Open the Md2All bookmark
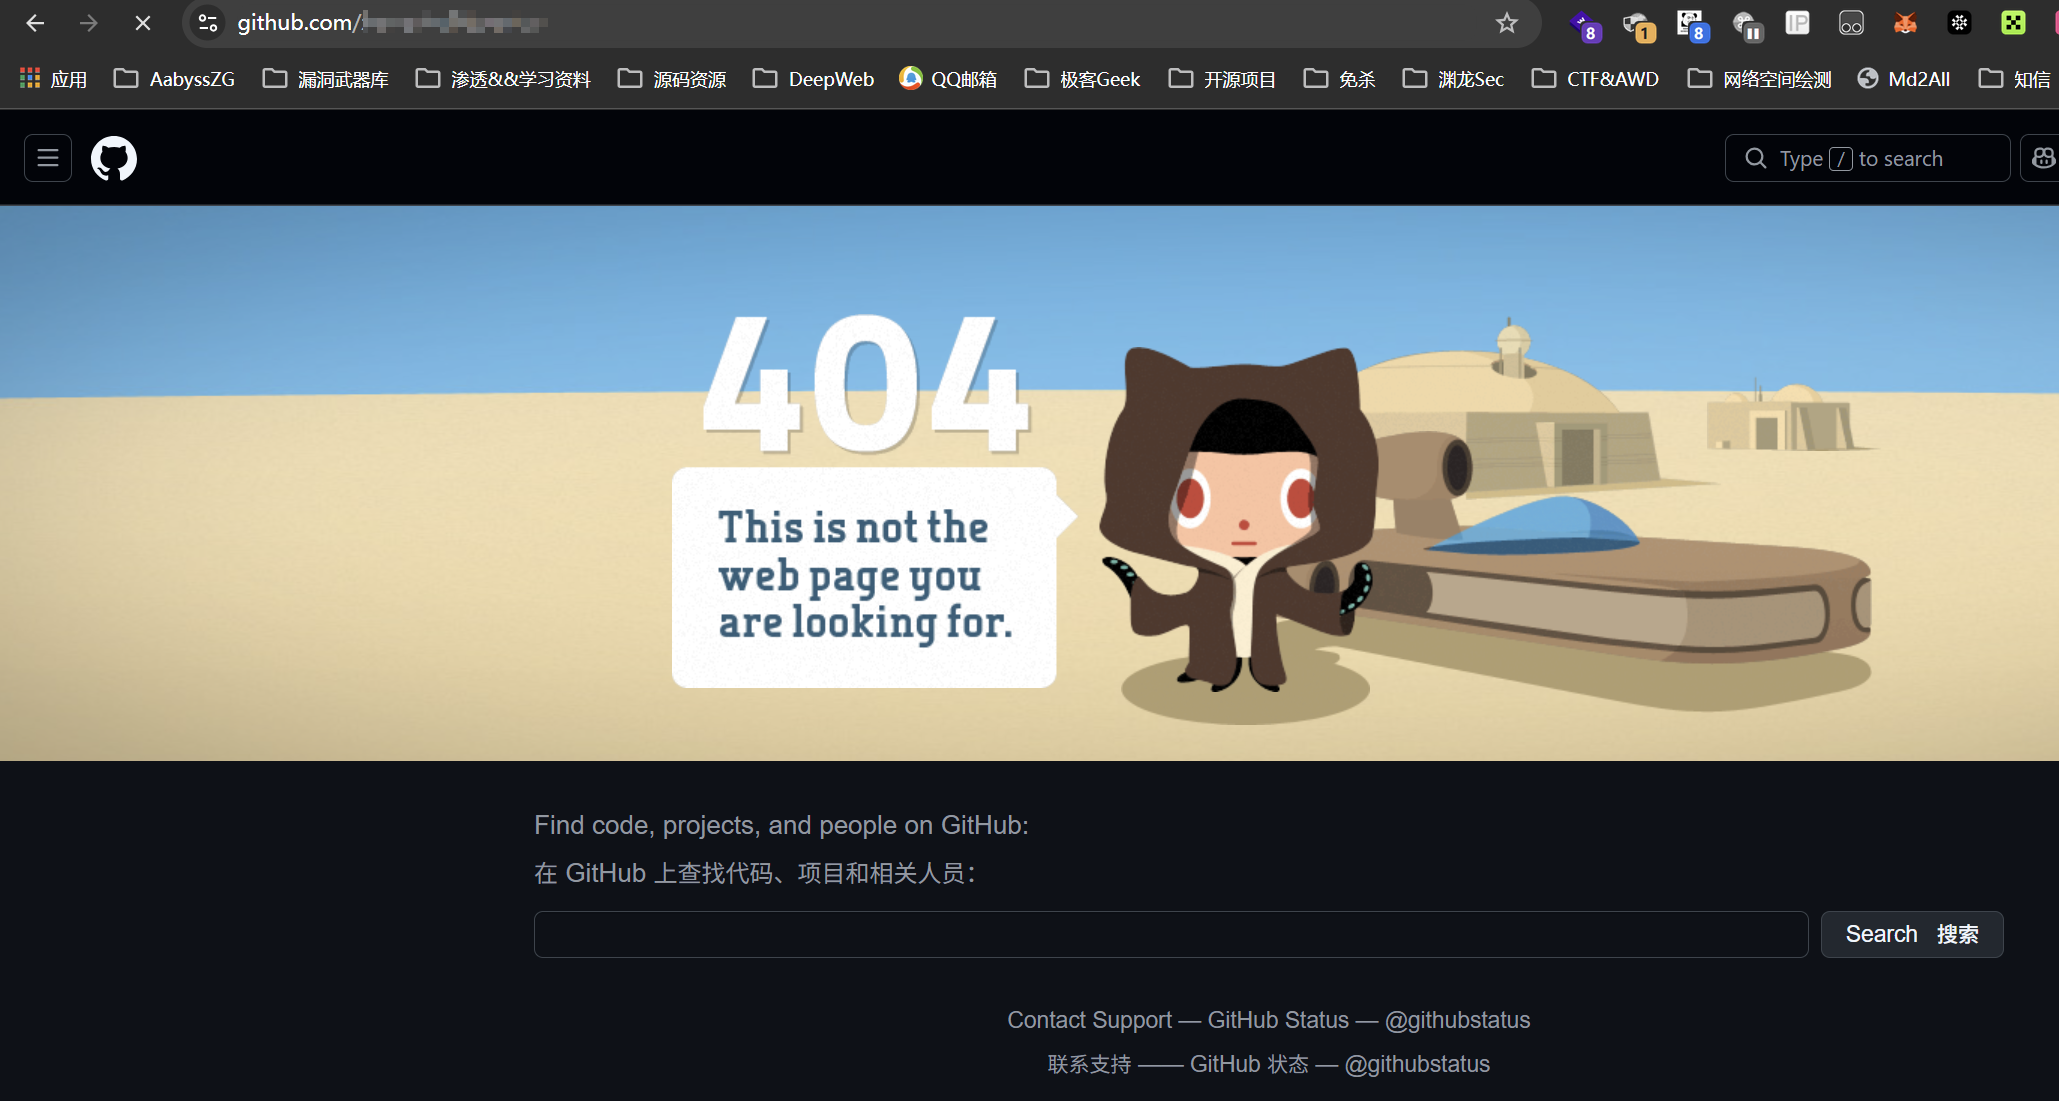 (1904, 79)
